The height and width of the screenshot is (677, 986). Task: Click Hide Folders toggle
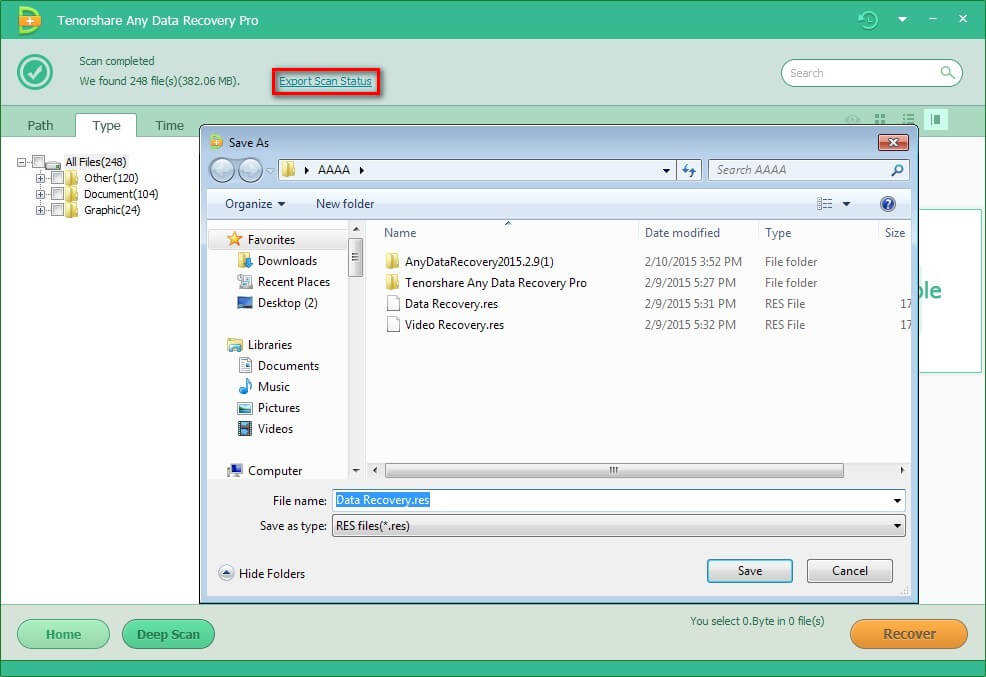pyautogui.click(x=262, y=573)
